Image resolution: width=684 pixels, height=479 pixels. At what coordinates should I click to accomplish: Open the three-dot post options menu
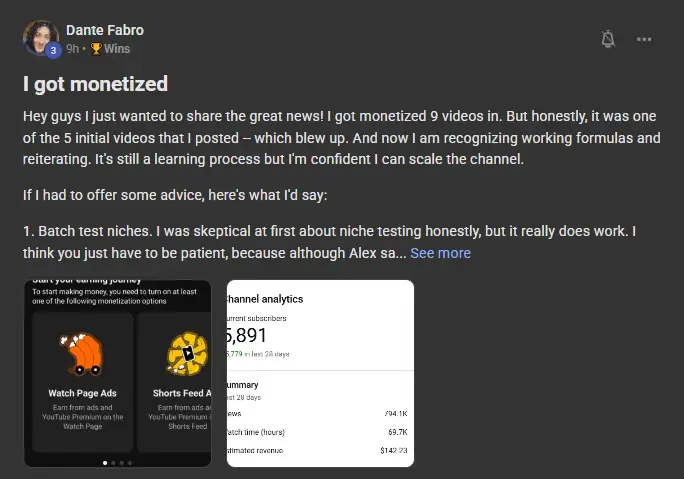pos(644,39)
